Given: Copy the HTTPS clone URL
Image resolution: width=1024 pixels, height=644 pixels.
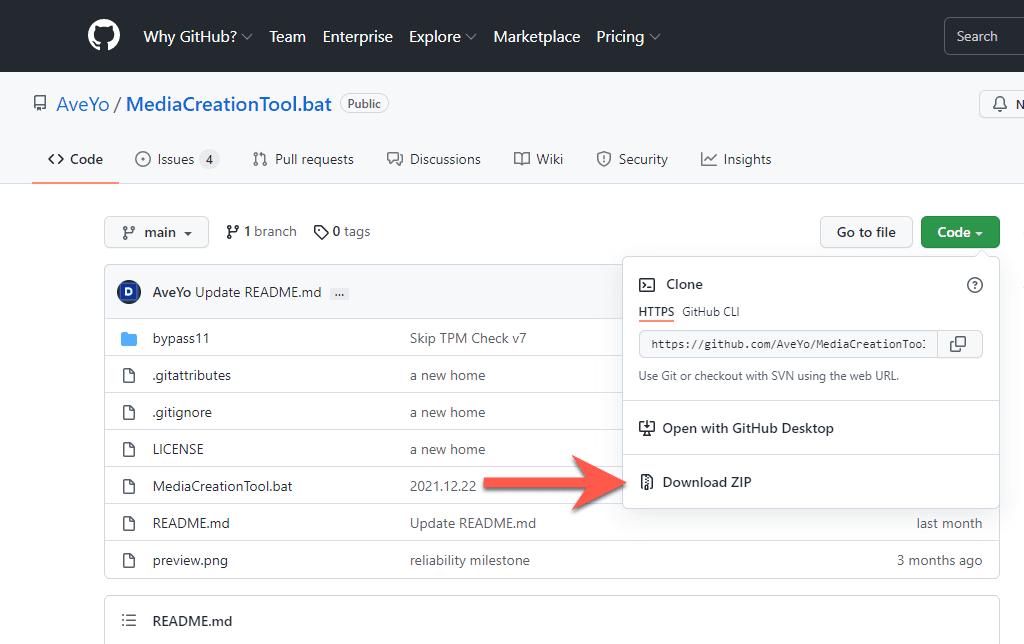Looking at the screenshot, I should (957, 344).
